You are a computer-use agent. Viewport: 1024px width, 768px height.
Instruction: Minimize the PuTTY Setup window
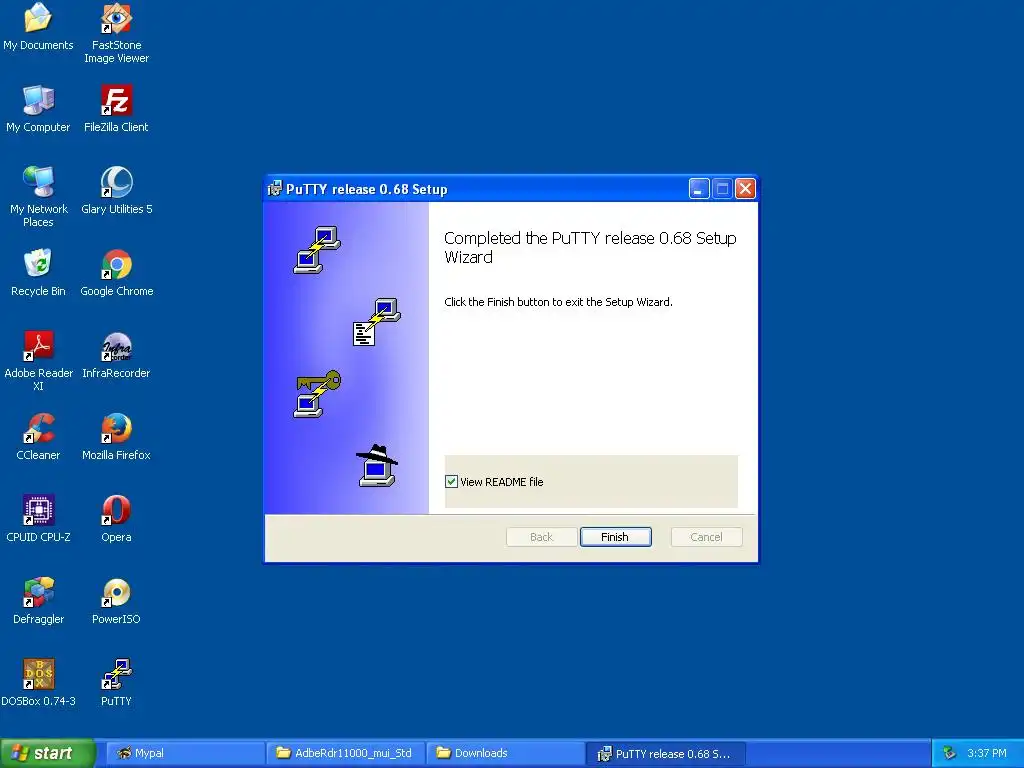[699, 189]
